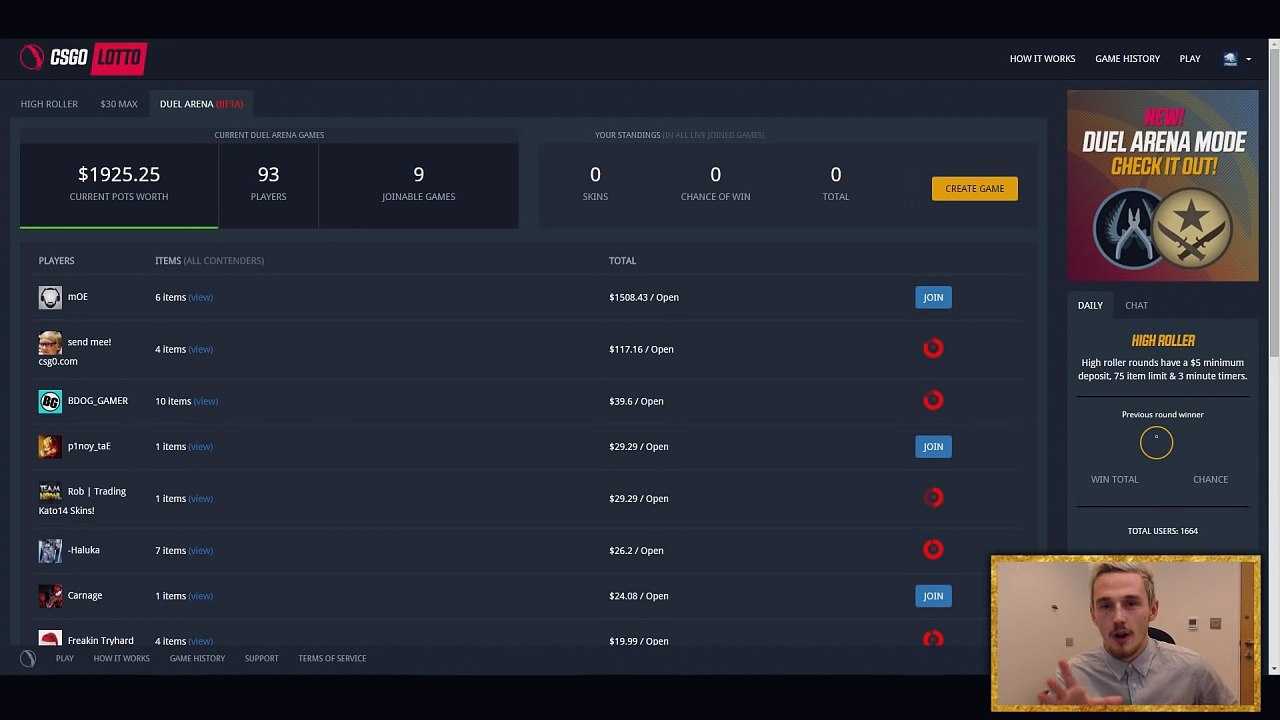View BDOG_GAMER's 10 items
Image resolution: width=1280 pixels, height=720 pixels.
coord(206,401)
